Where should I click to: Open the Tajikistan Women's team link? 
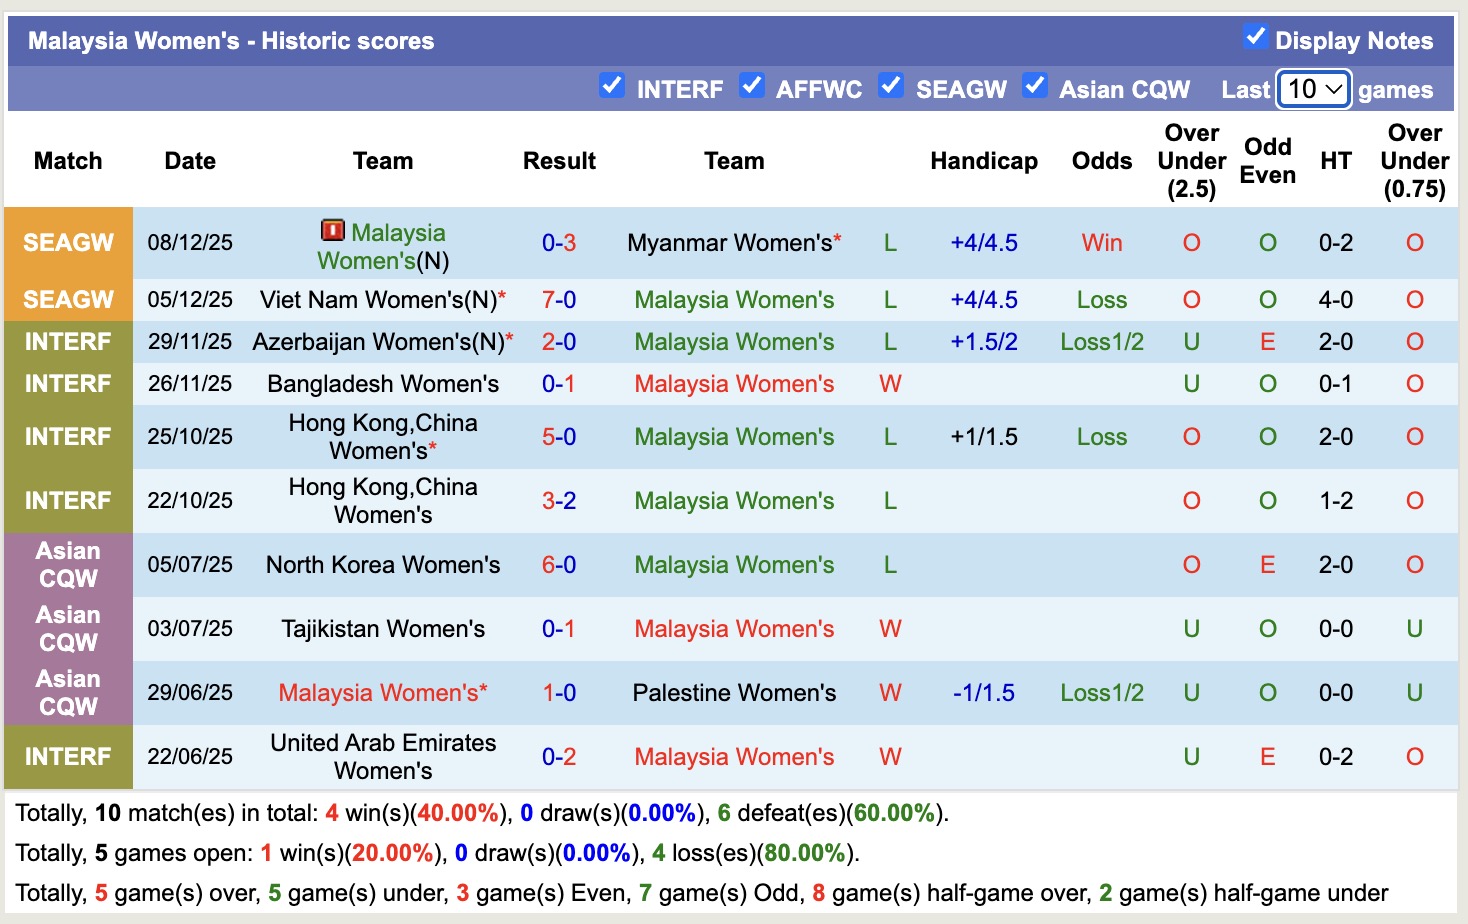(x=383, y=629)
